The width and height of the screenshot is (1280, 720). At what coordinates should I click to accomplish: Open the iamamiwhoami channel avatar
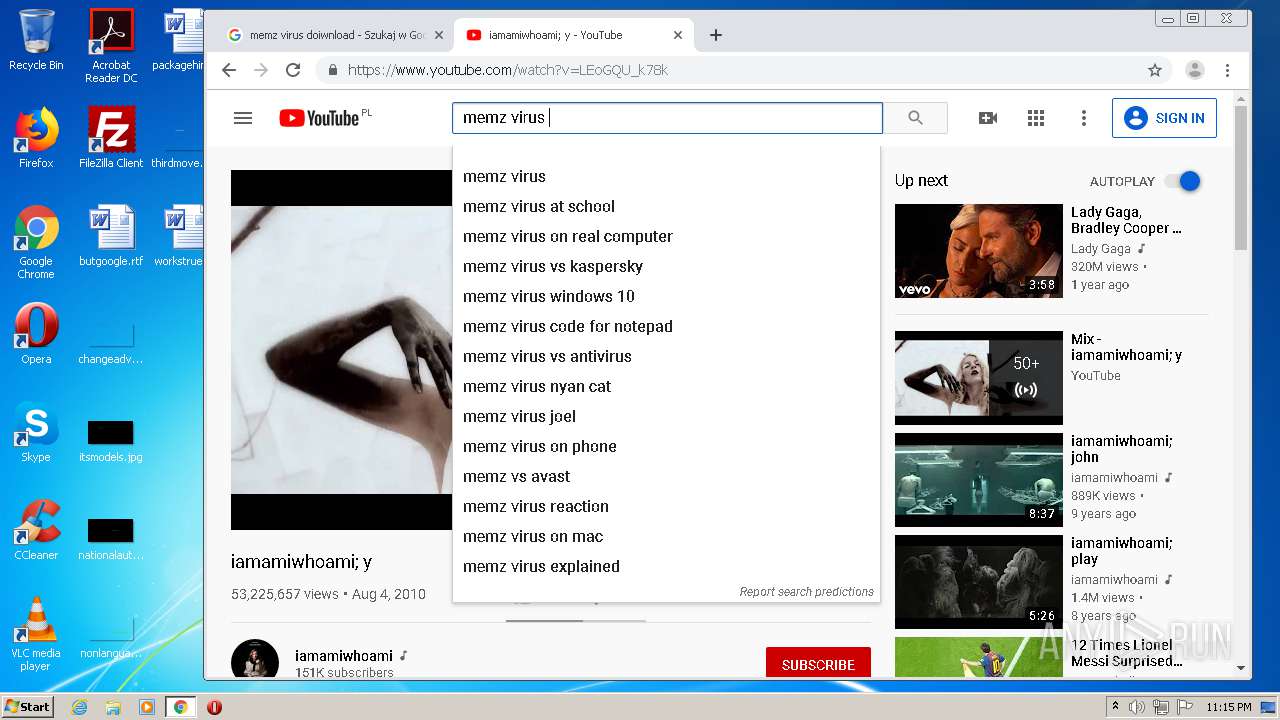(255, 660)
